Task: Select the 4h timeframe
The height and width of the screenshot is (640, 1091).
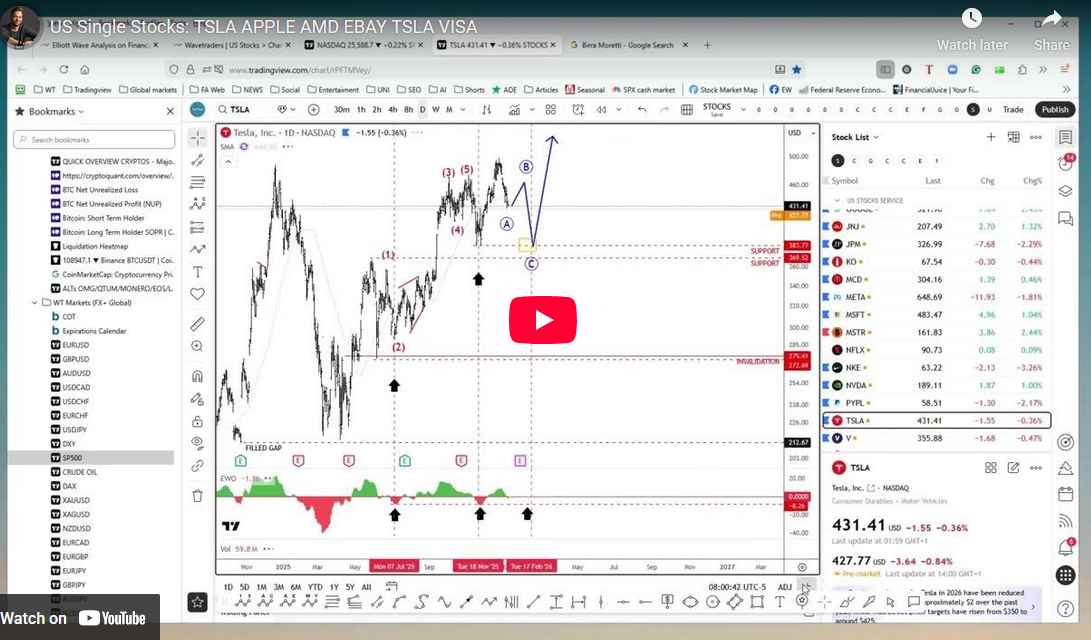Action: pos(393,110)
